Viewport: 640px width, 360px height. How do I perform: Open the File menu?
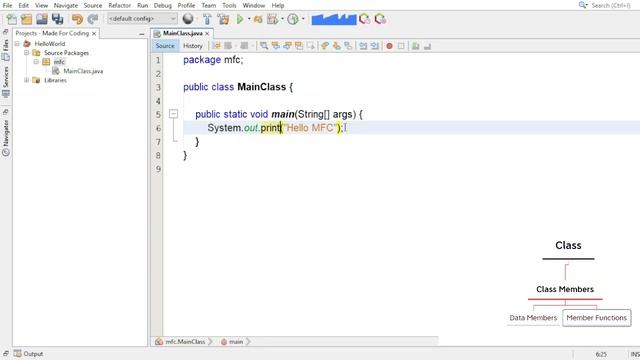tap(7, 5)
